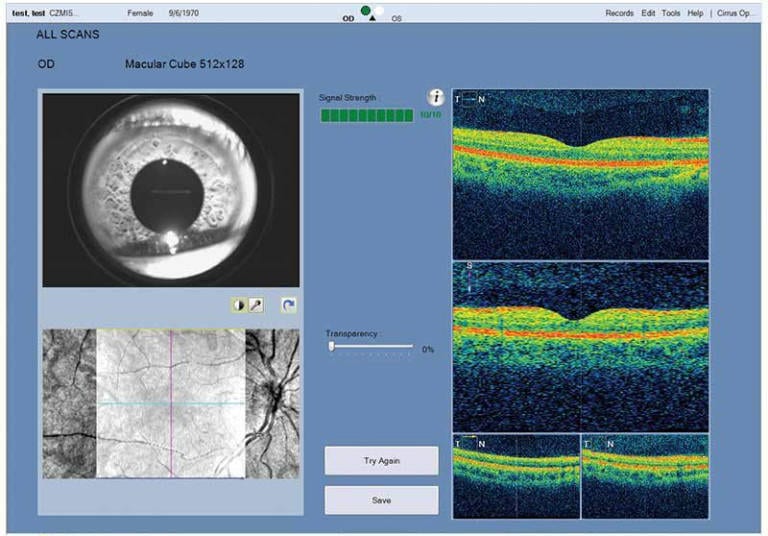The image size is (768, 536).
Task: Click the 'ALL SCANS' heading
Action: (68, 34)
